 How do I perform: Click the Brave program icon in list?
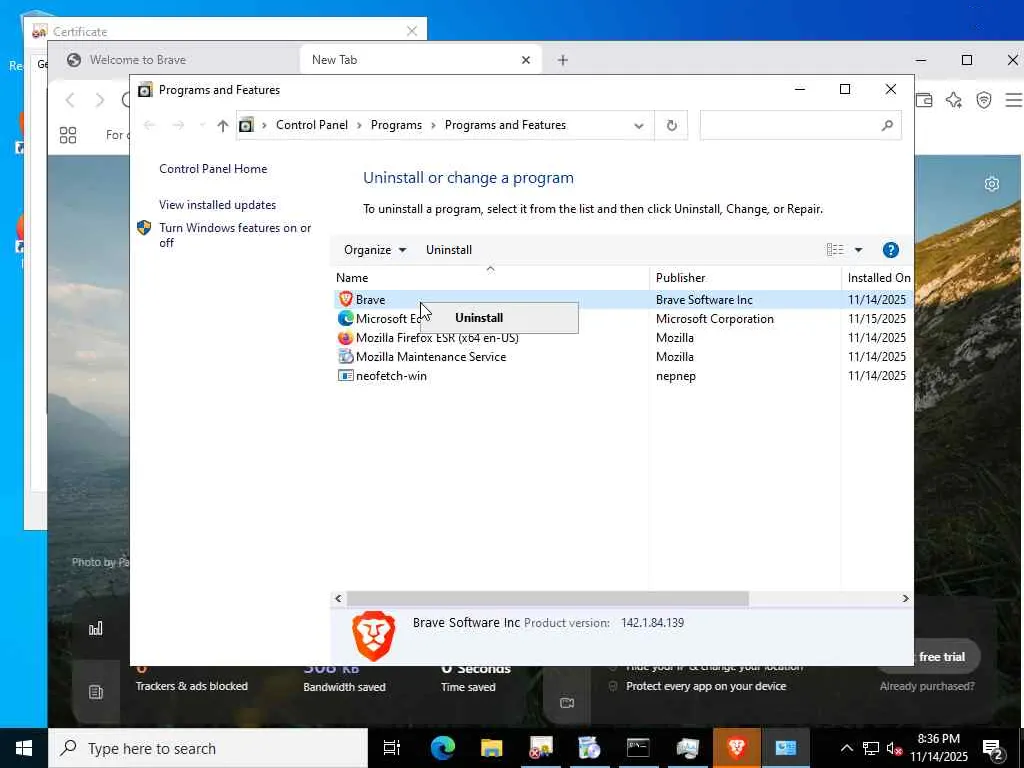click(x=345, y=299)
